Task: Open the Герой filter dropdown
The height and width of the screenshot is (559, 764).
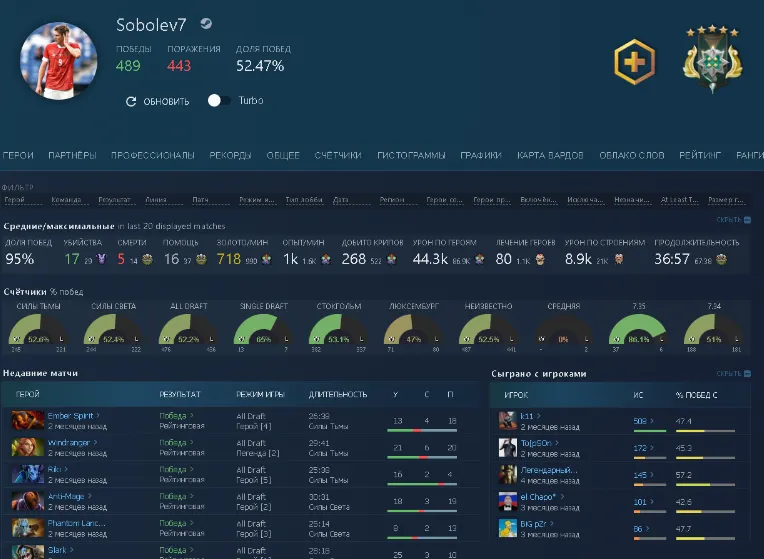Action: coord(23,200)
